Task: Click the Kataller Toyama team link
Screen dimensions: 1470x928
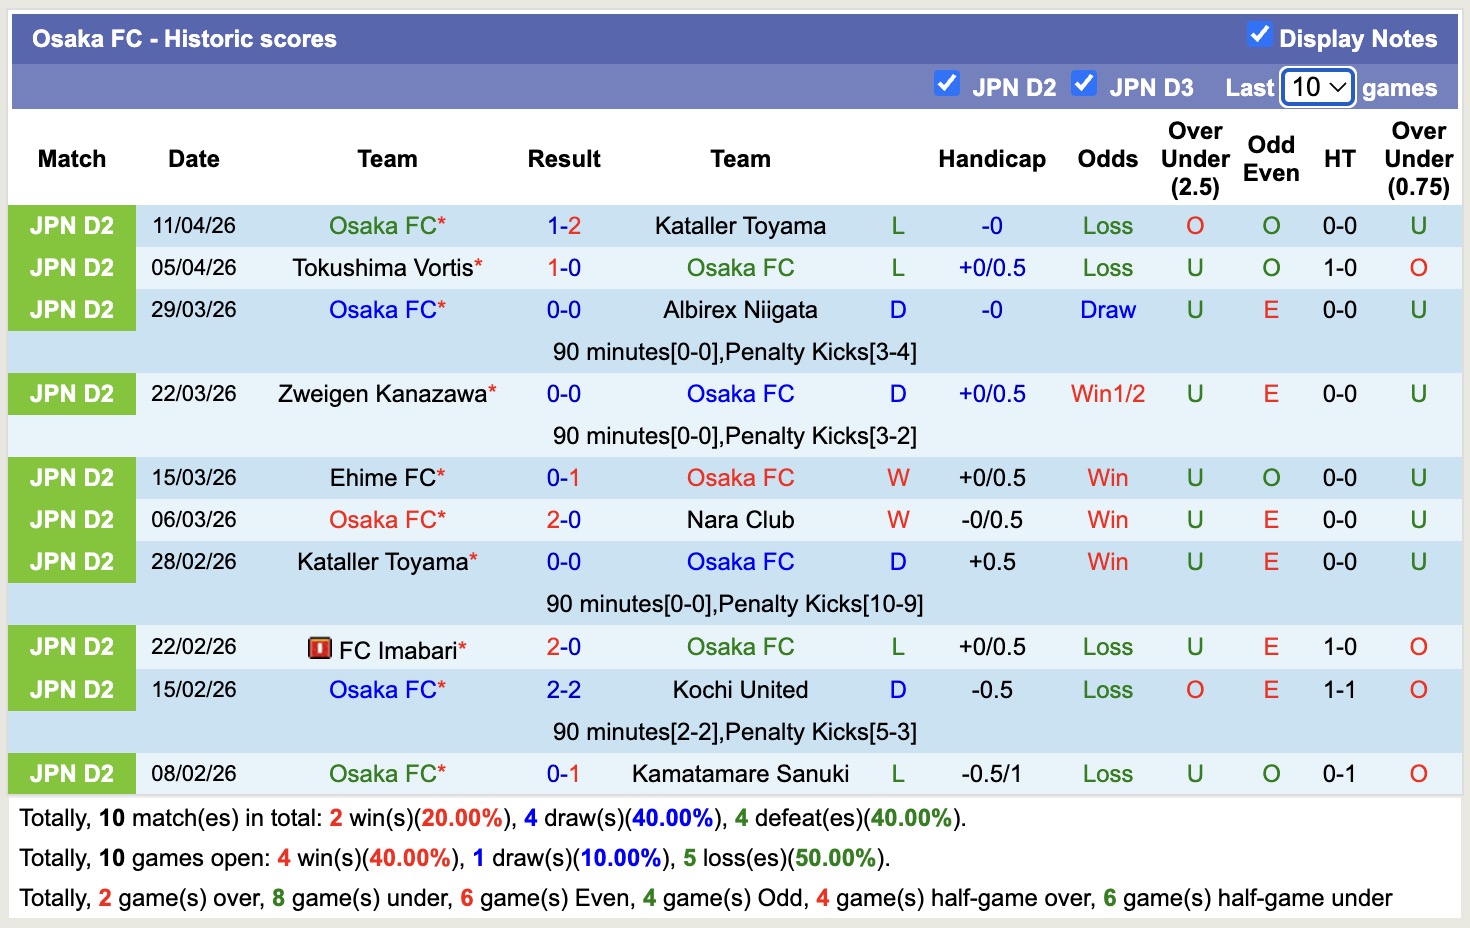Action: coord(740,225)
